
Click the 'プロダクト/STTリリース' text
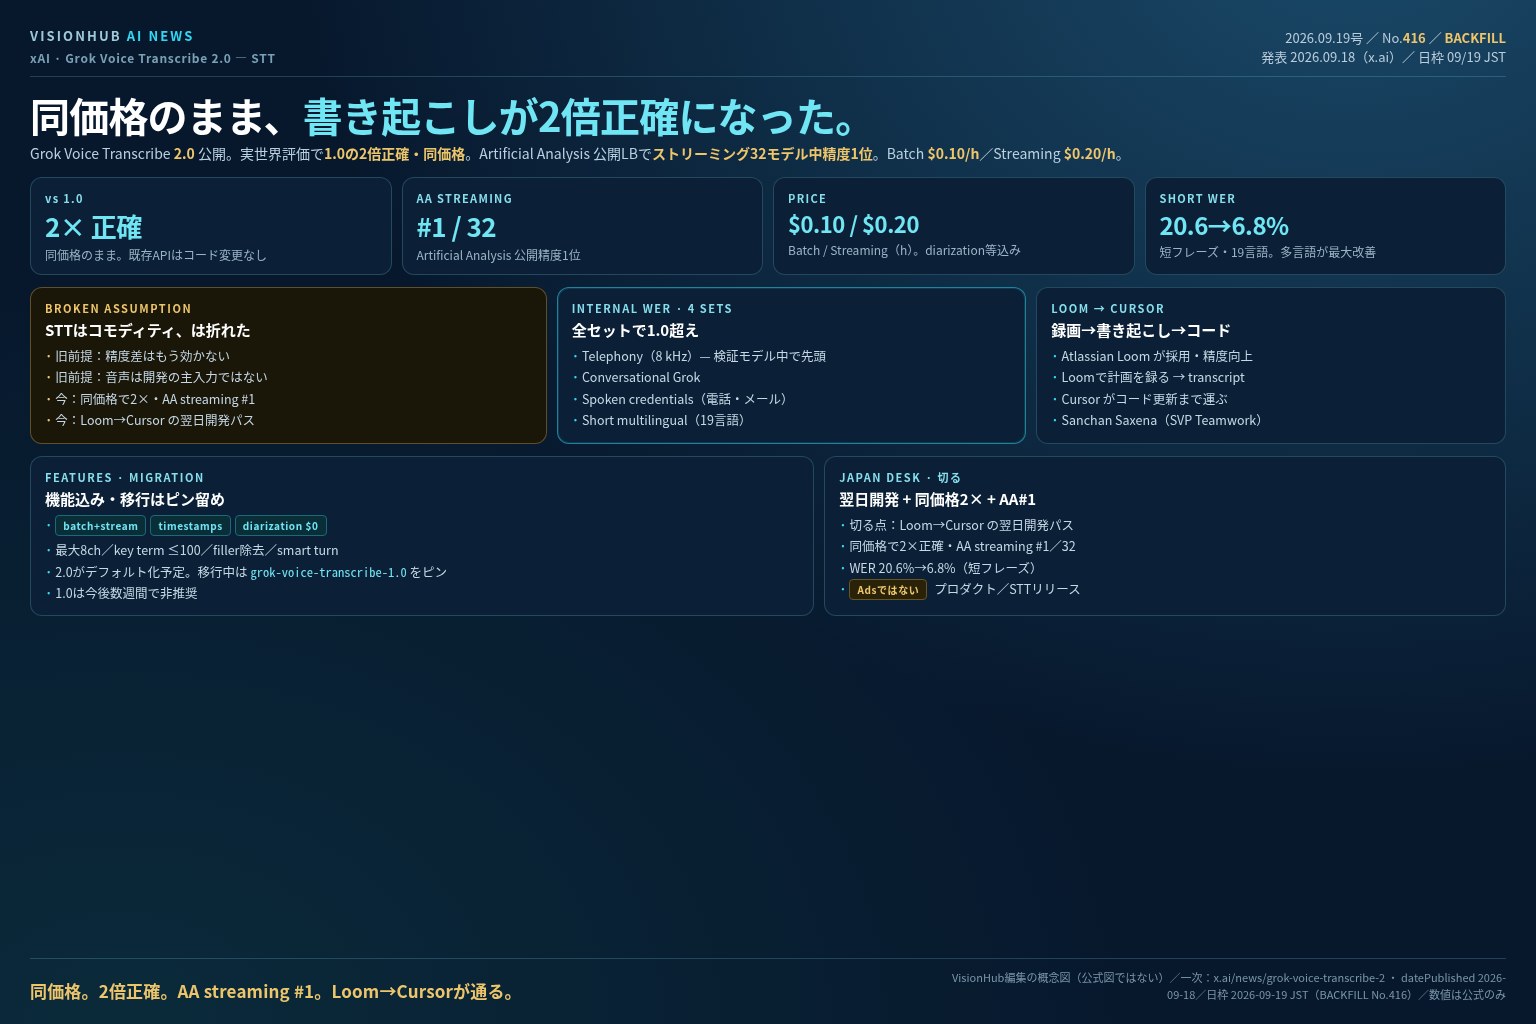coord(1008,589)
